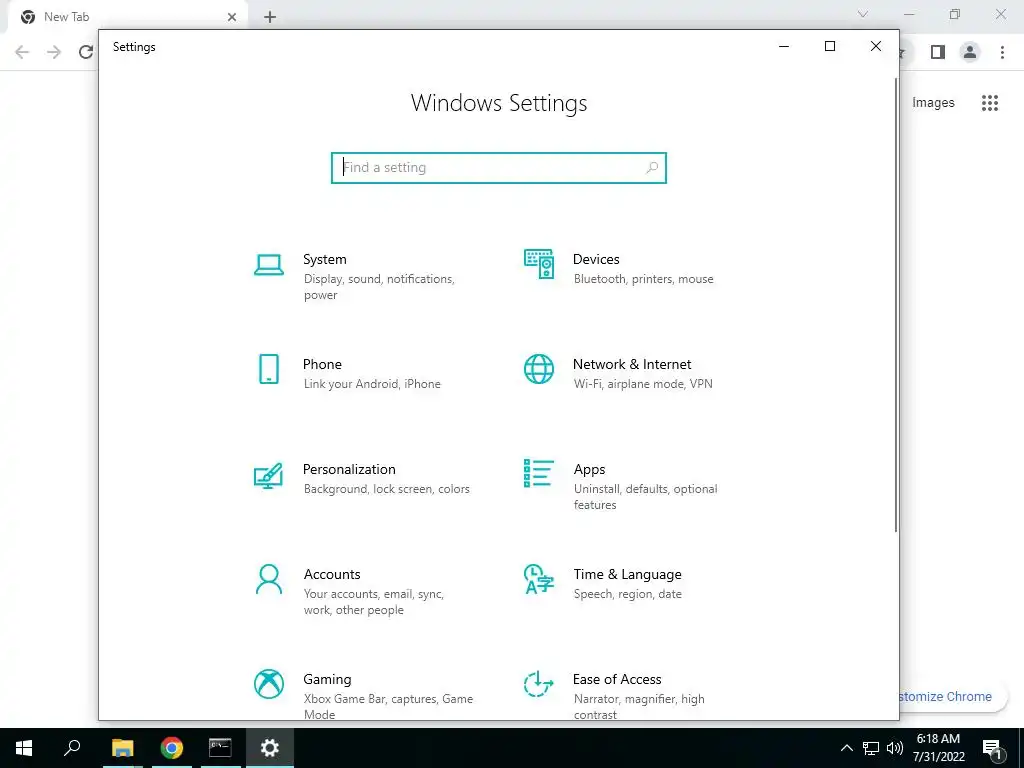This screenshot has width=1024, height=768.
Task: Open the System settings heading
Action: tap(325, 259)
